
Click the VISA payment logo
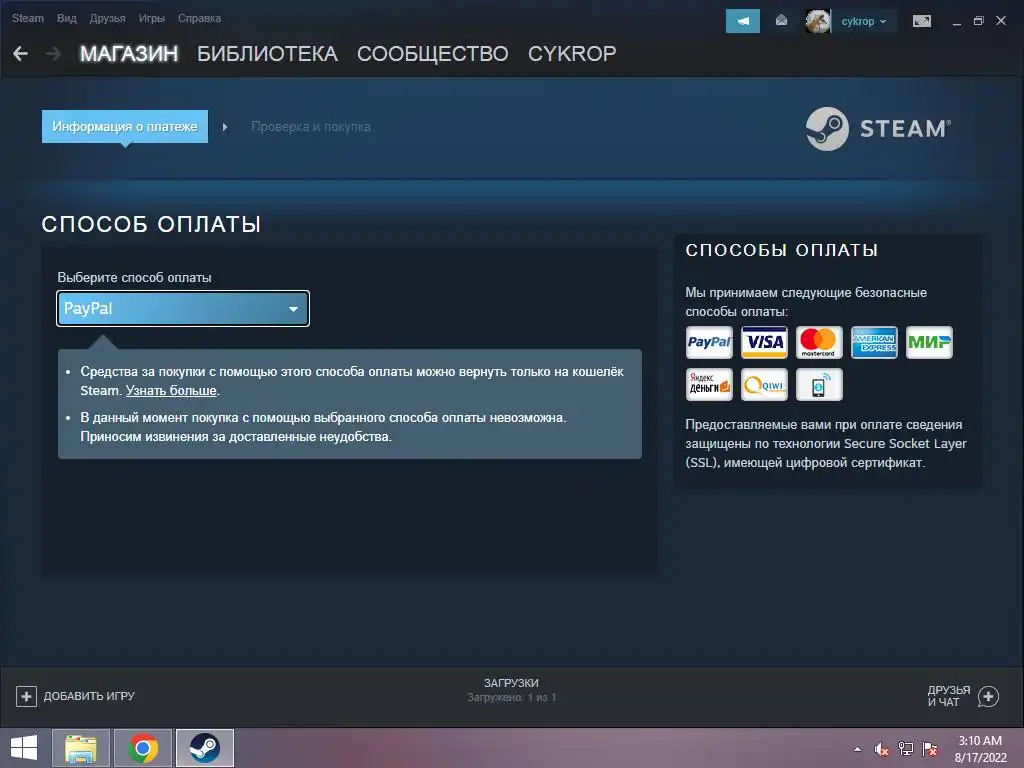pyautogui.click(x=764, y=342)
